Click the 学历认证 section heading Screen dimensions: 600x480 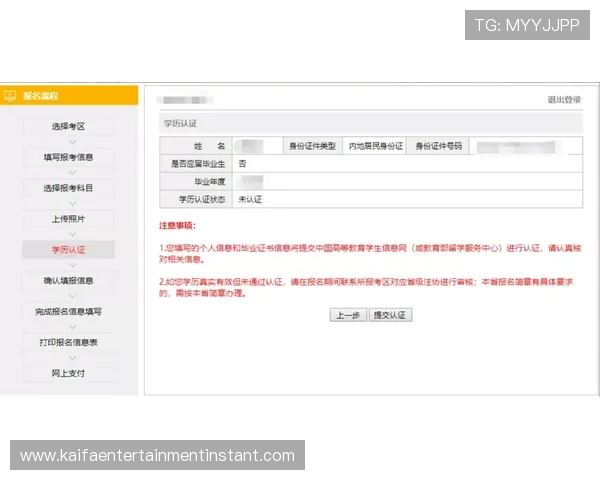click(x=181, y=123)
